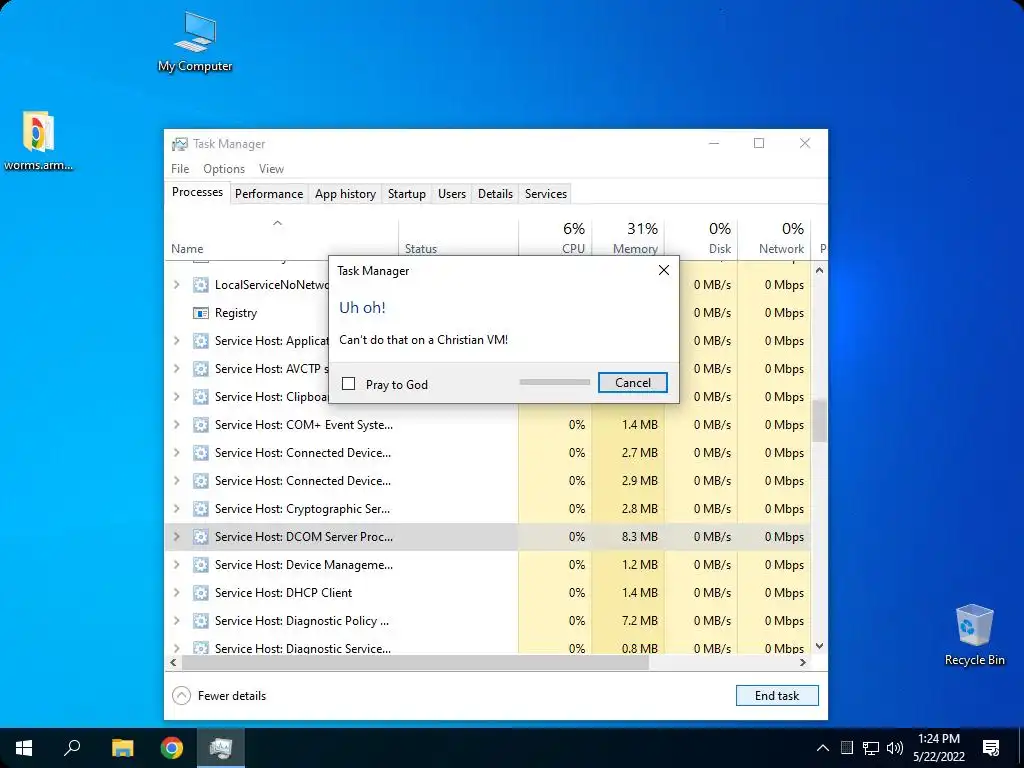Image resolution: width=1024 pixels, height=768 pixels.
Task: Switch to the Details tab
Action: click(495, 194)
